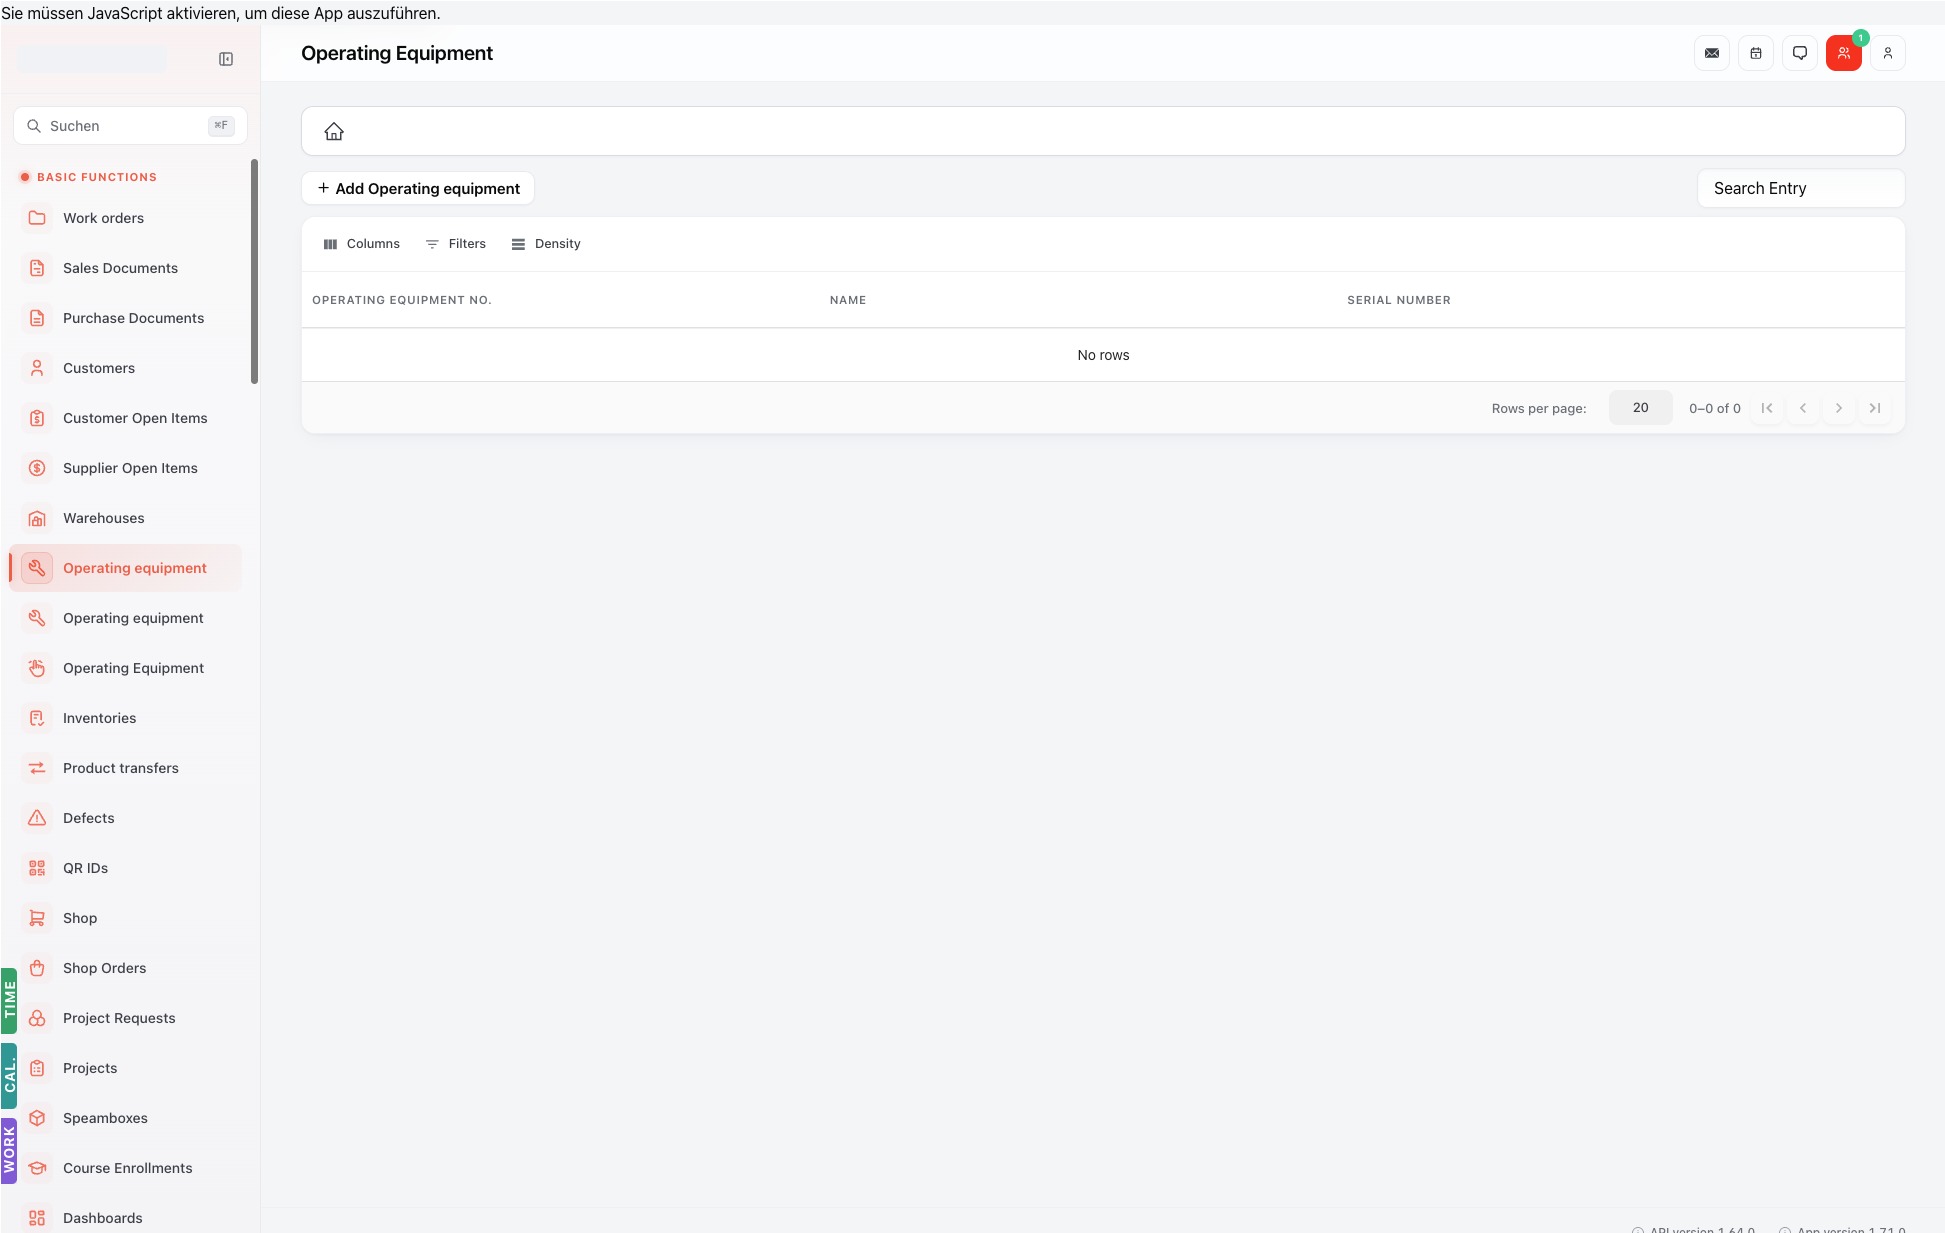This screenshot has width=1945, height=1233.
Task: Open the chat bubble icon in header
Action: [x=1800, y=53]
